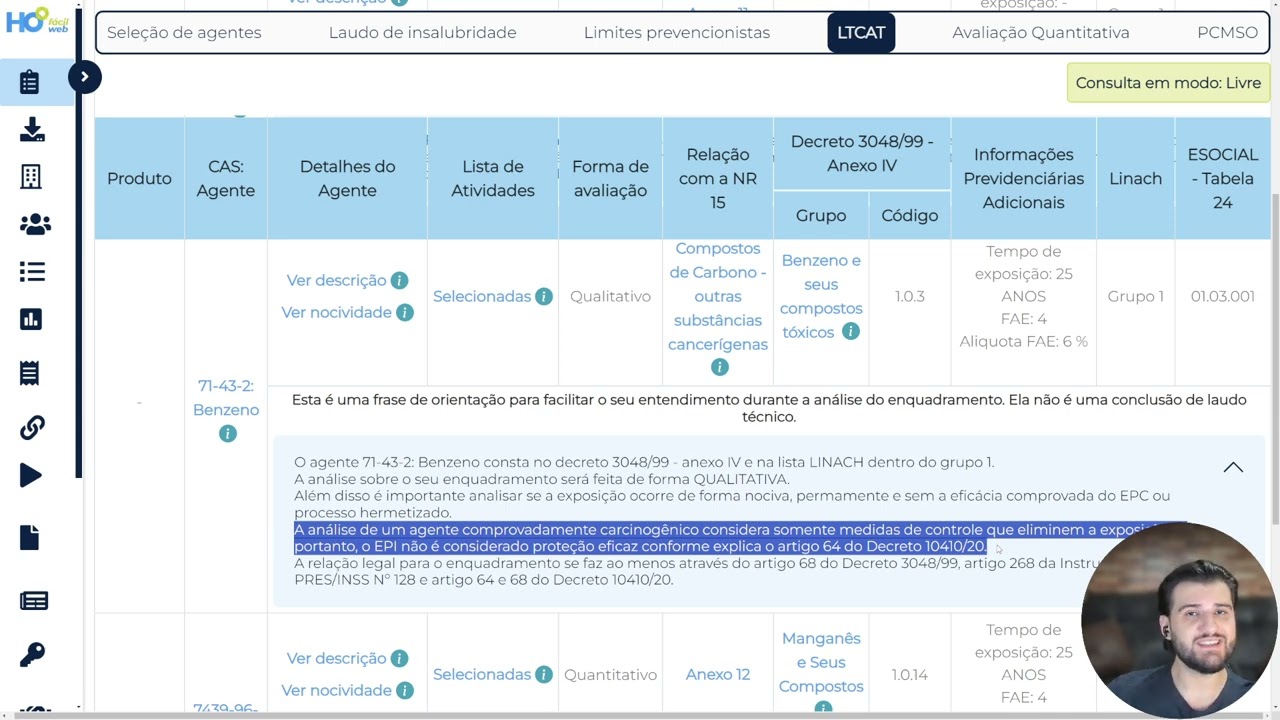
Task: Click the Detalhes do Agente column header
Action: point(347,179)
